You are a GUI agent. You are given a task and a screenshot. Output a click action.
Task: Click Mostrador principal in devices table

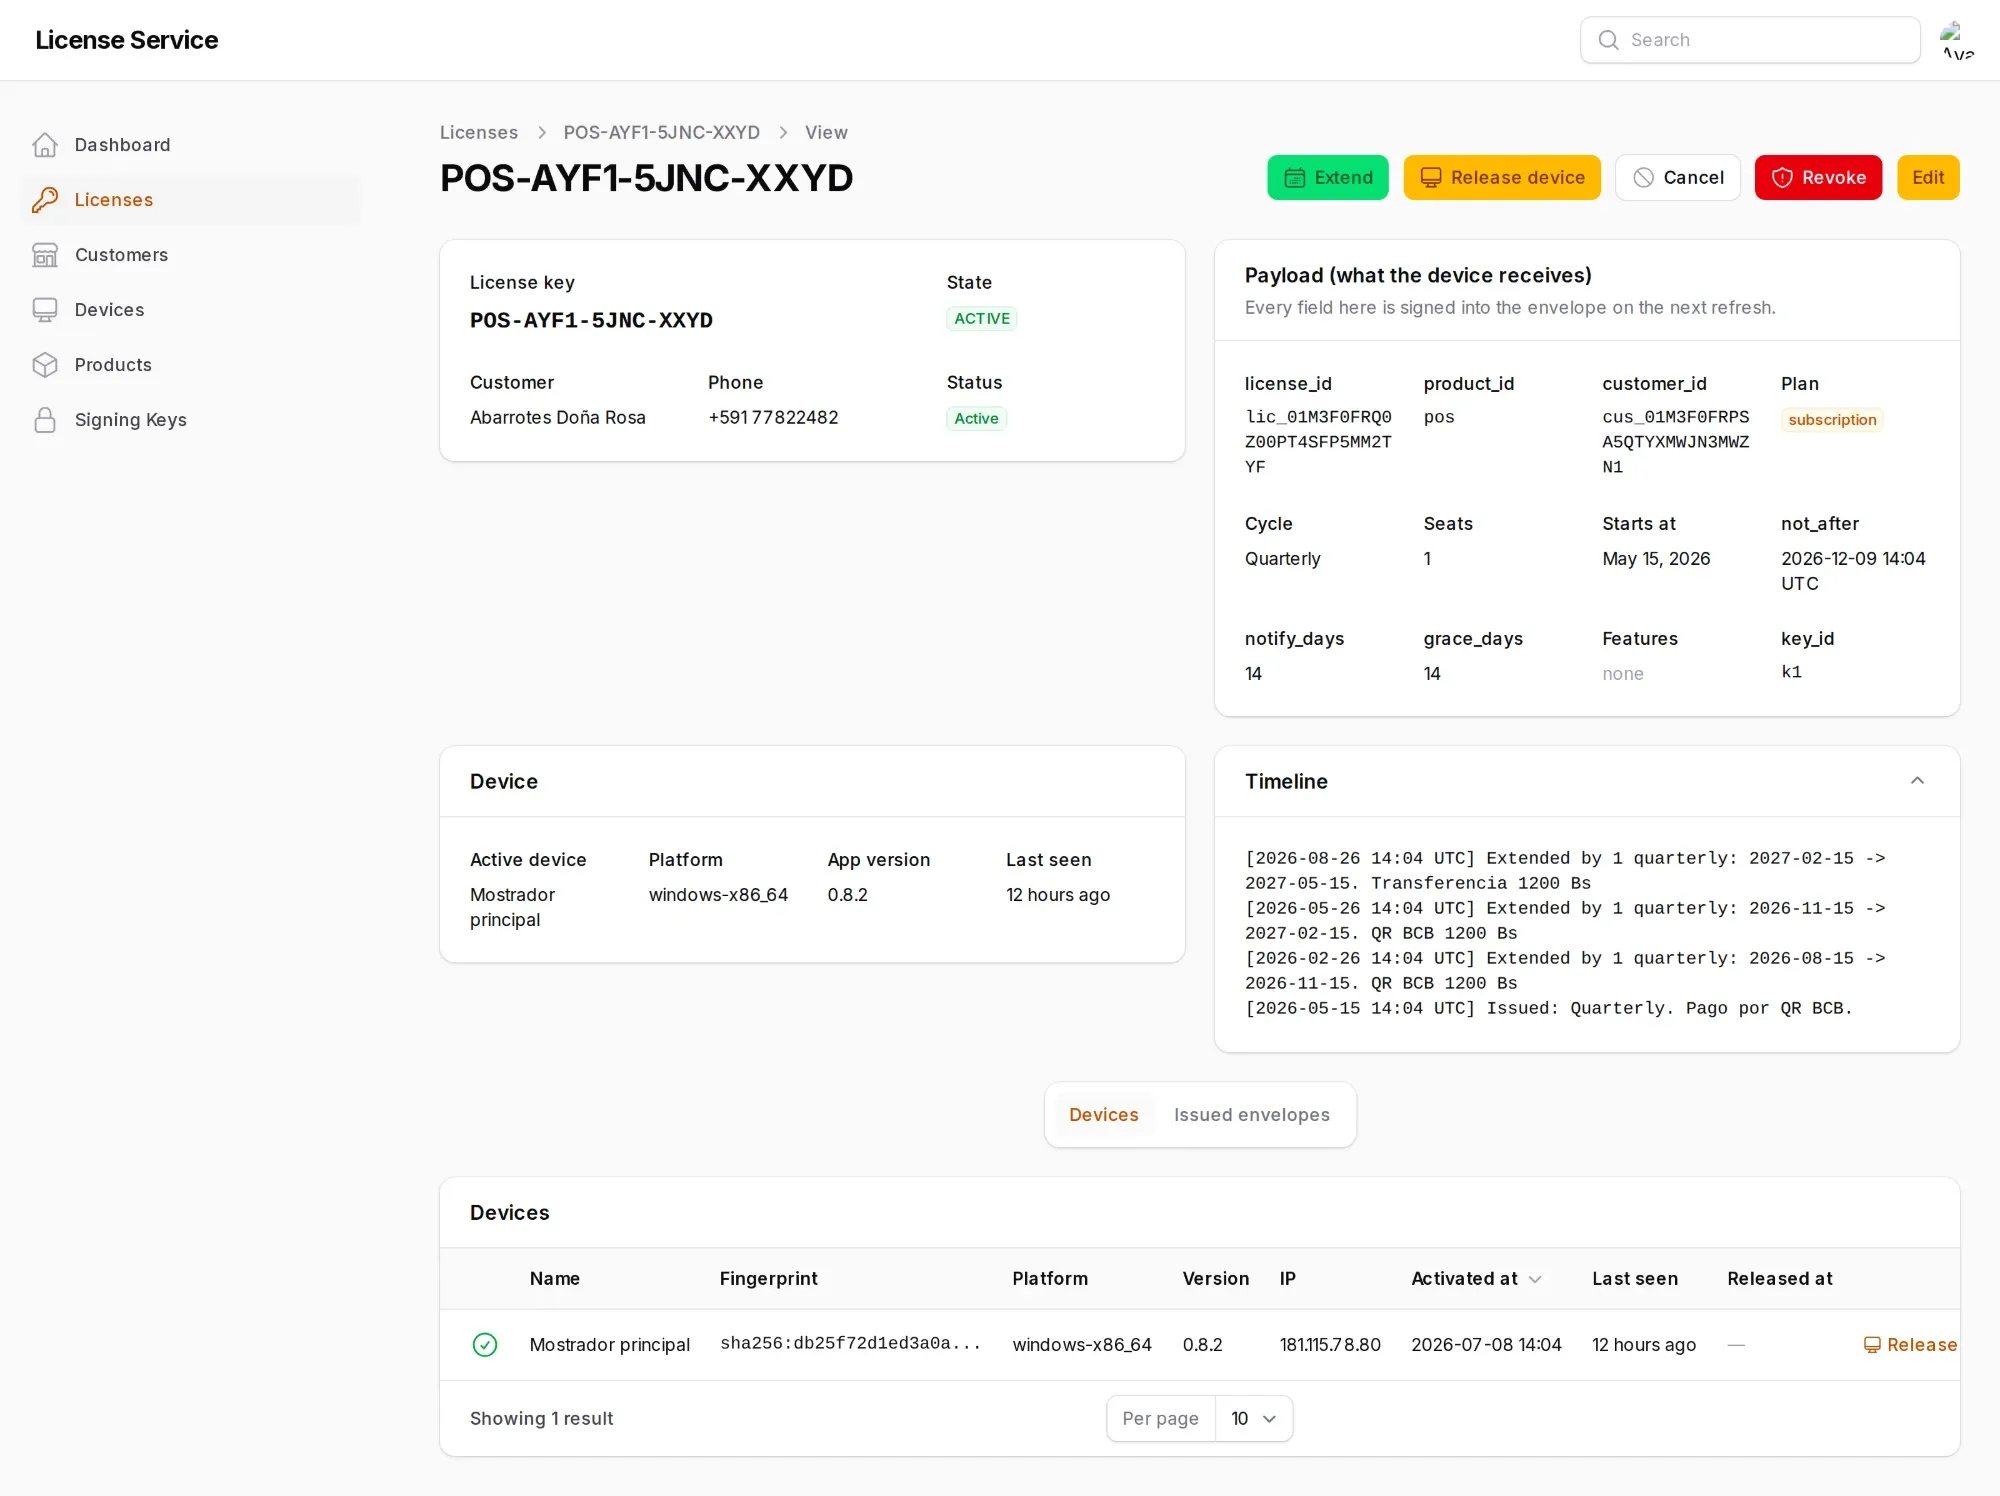609,1345
